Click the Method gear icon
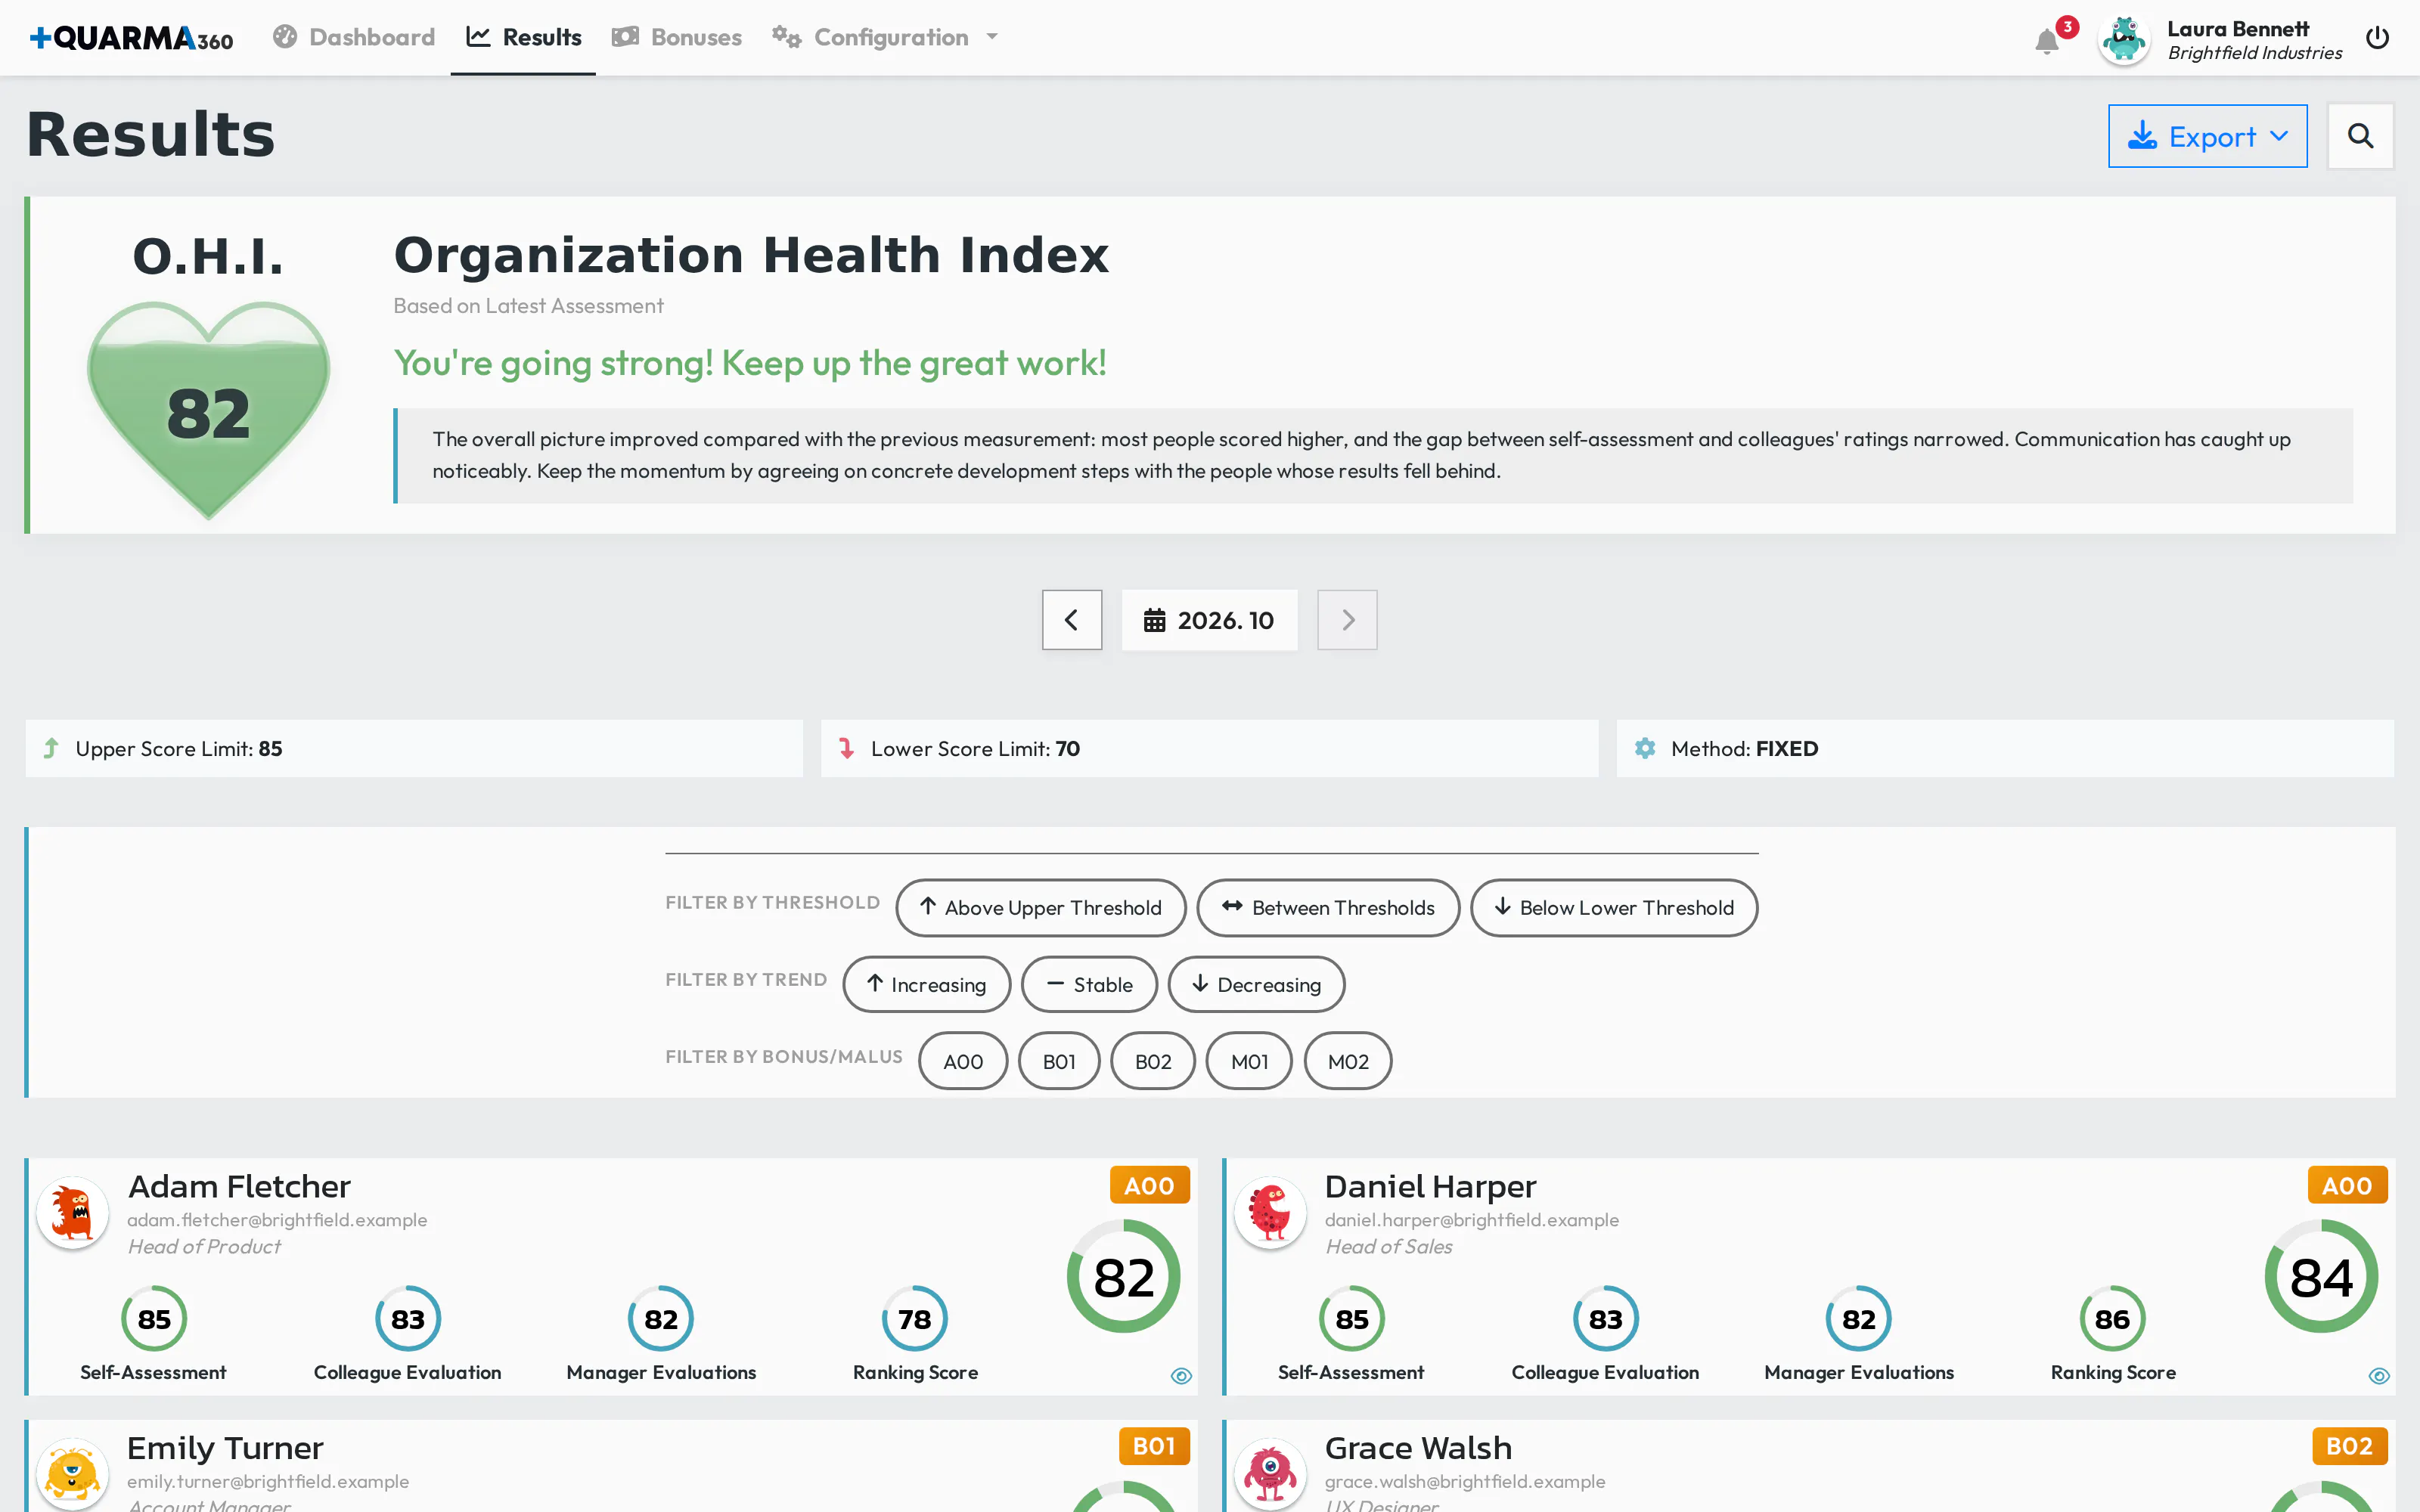2420x1512 pixels. 1645,748
